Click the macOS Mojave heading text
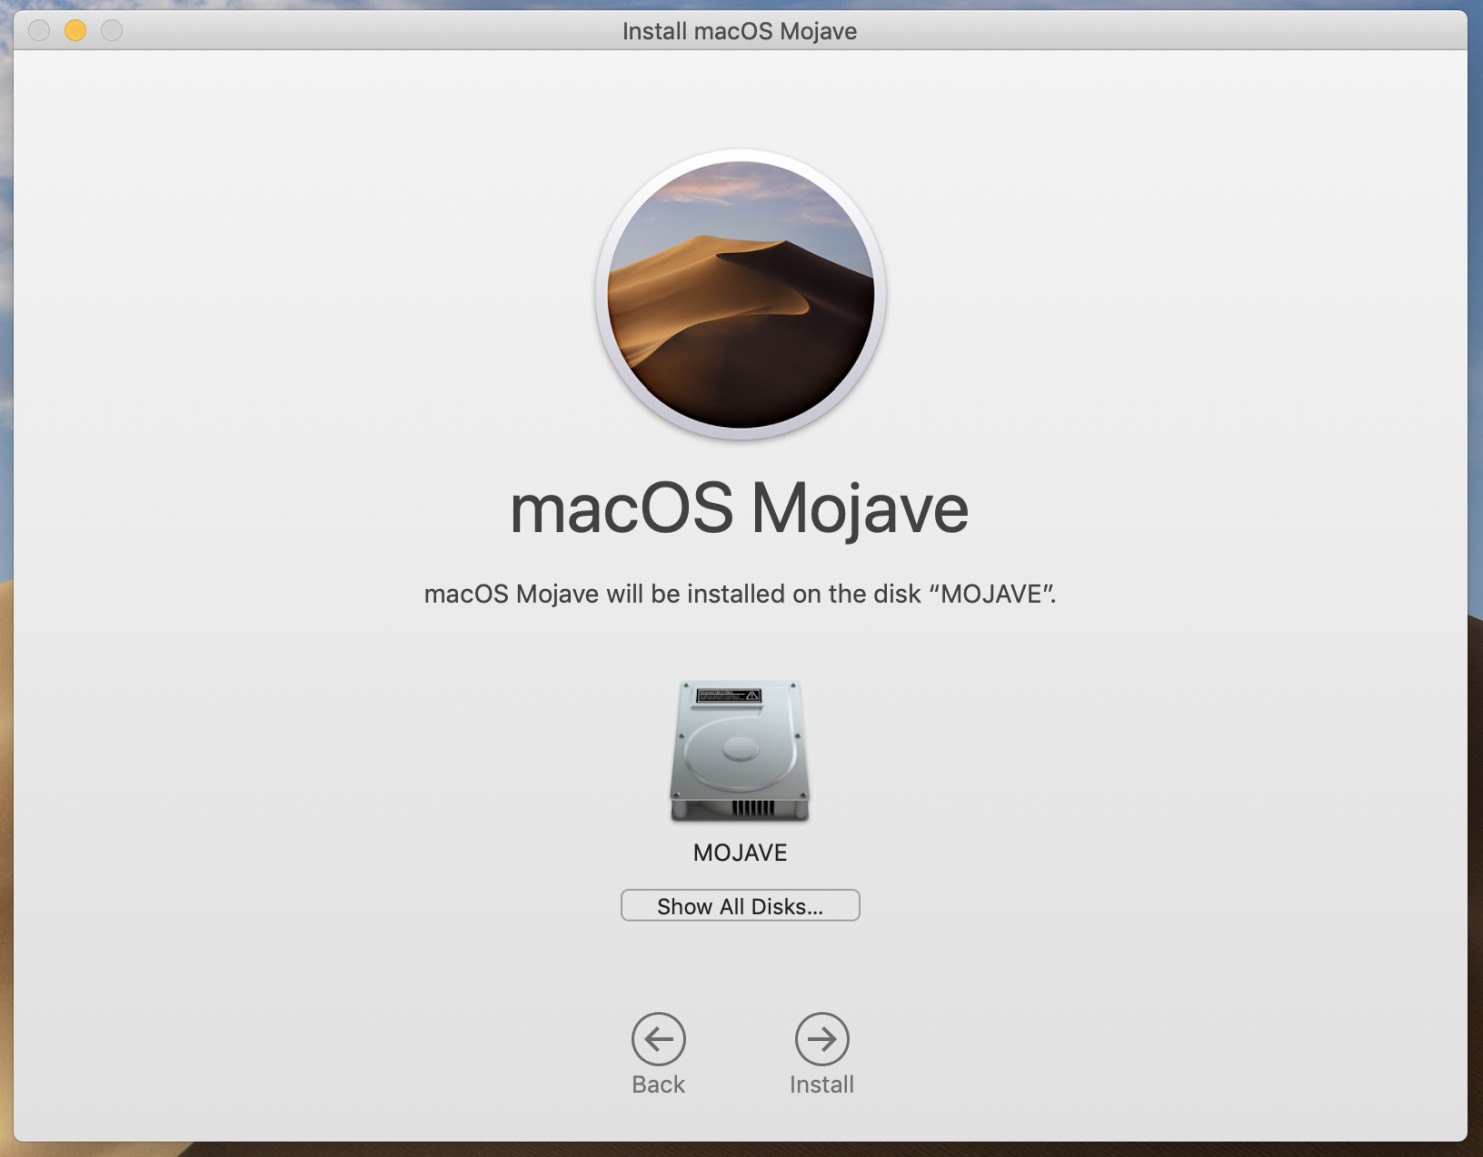The image size is (1483, 1157). click(739, 510)
